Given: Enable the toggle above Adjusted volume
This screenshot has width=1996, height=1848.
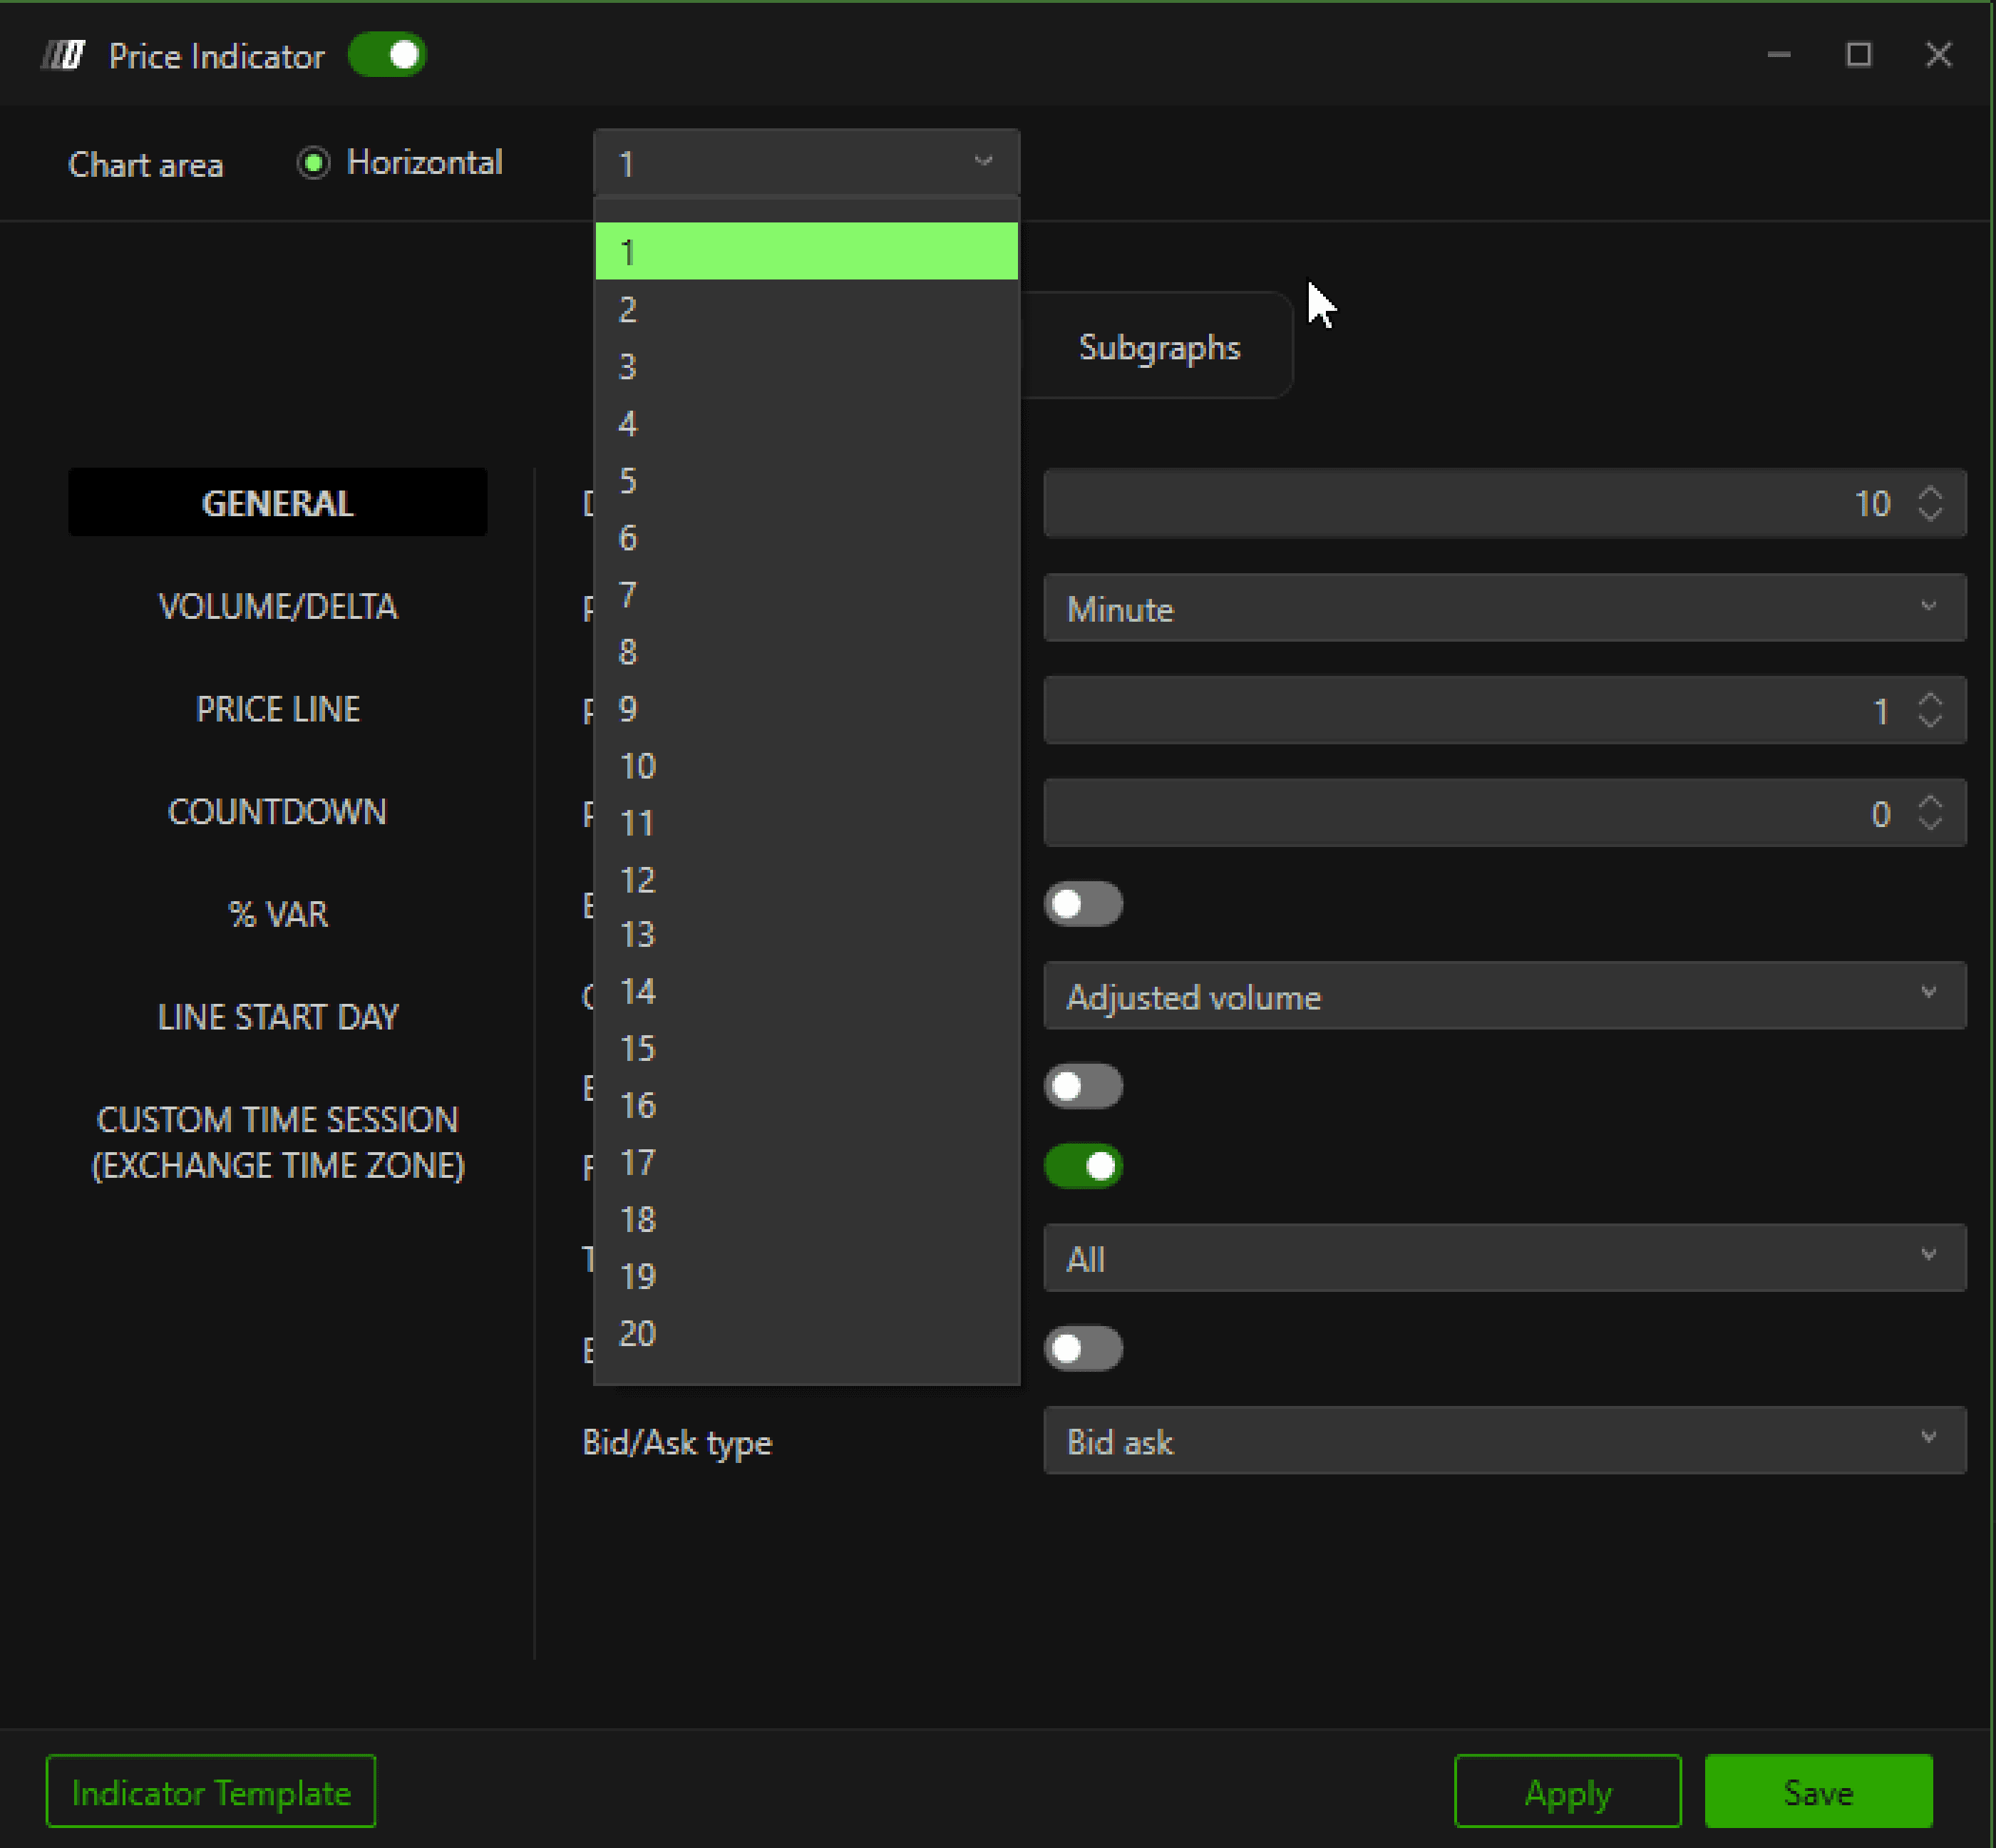Looking at the screenshot, I should click(x=1083, y=904).
